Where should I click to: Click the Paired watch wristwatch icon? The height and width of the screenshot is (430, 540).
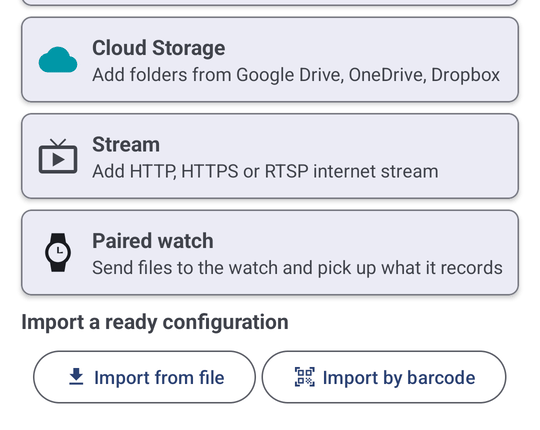point(58,253)
